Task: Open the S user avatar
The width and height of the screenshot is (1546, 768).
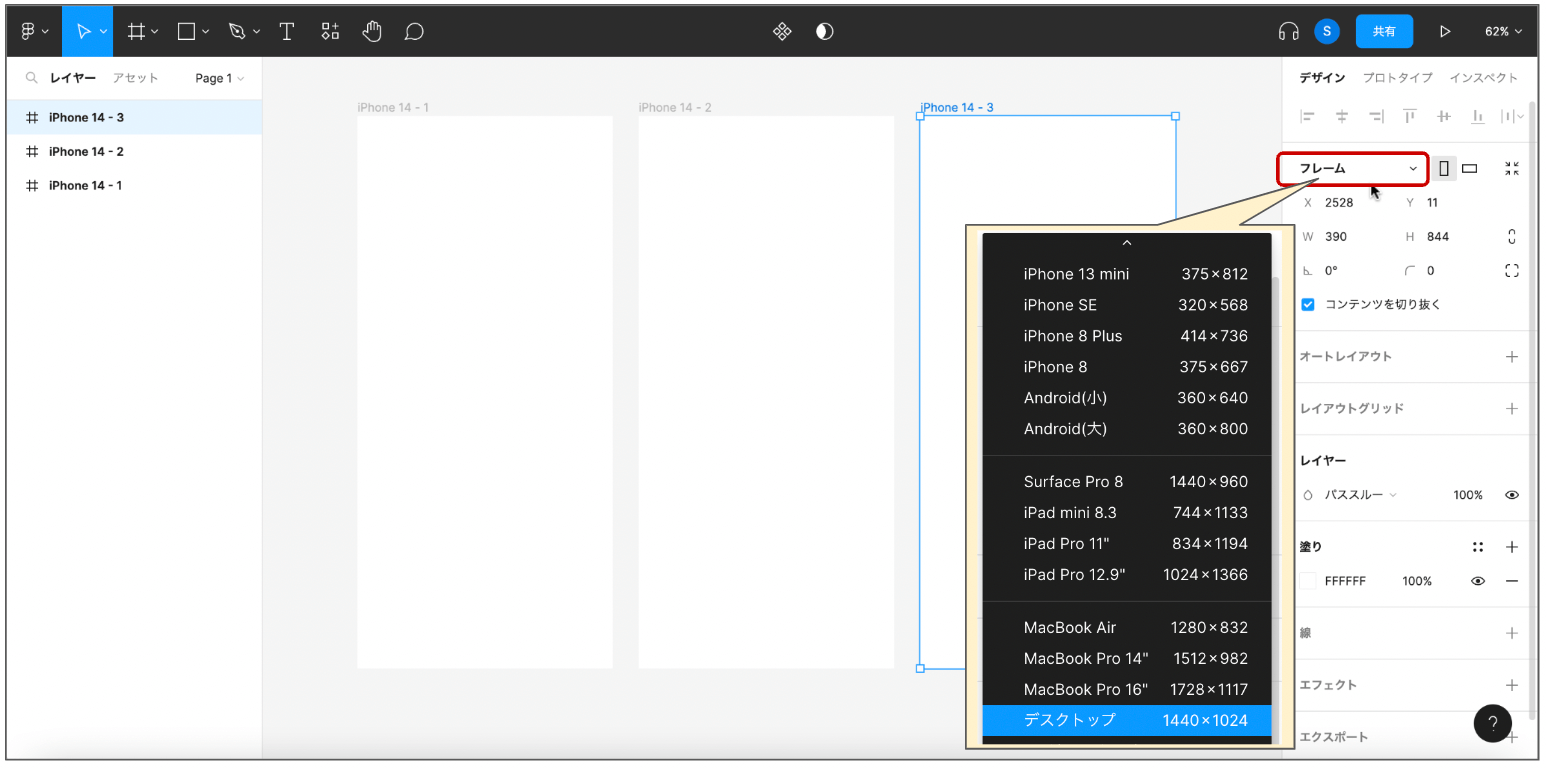Action: tap(1327, 31)
